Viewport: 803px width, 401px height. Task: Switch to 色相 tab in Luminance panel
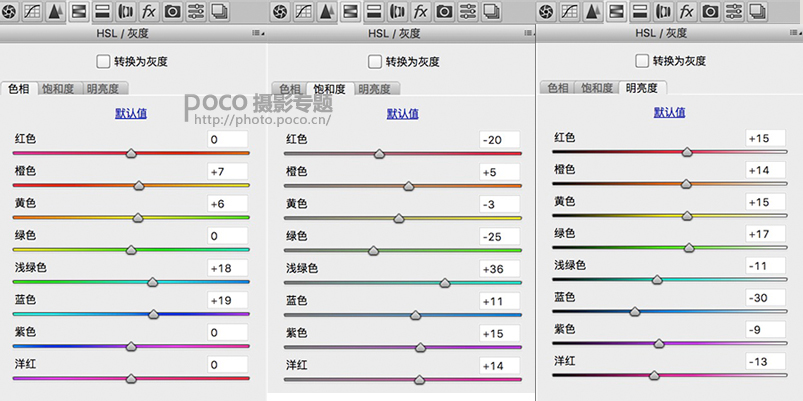(558, 88)
